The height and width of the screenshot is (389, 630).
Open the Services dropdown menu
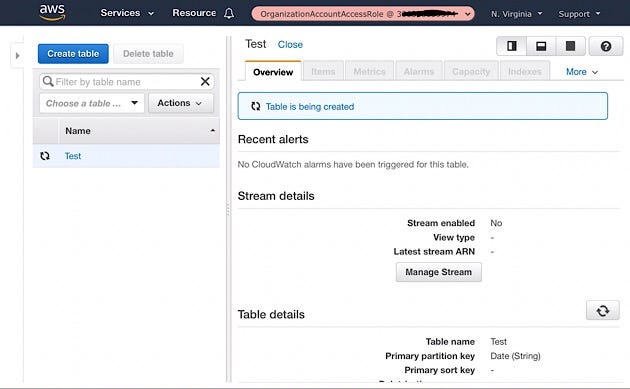coord(127,13)
